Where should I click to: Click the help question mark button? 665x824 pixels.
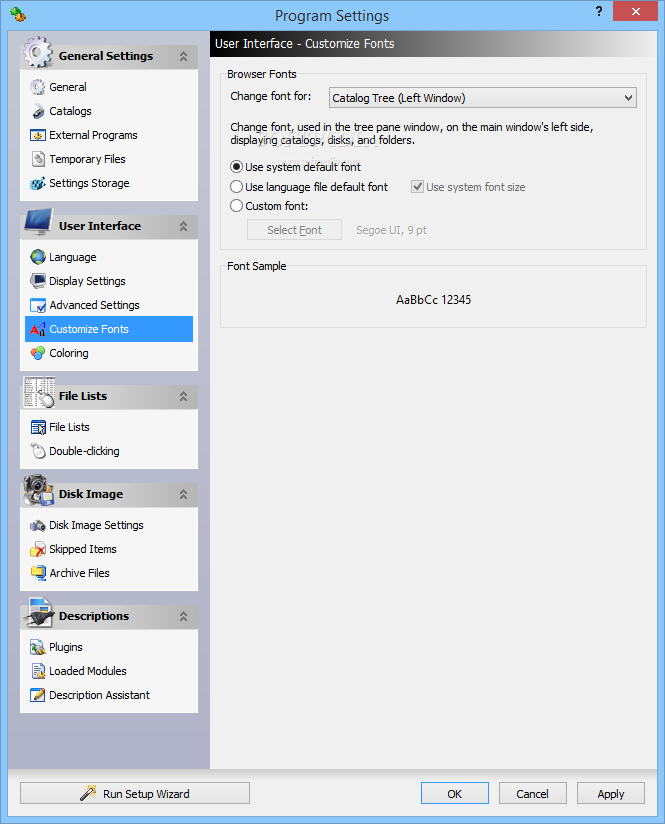[599, 11]
